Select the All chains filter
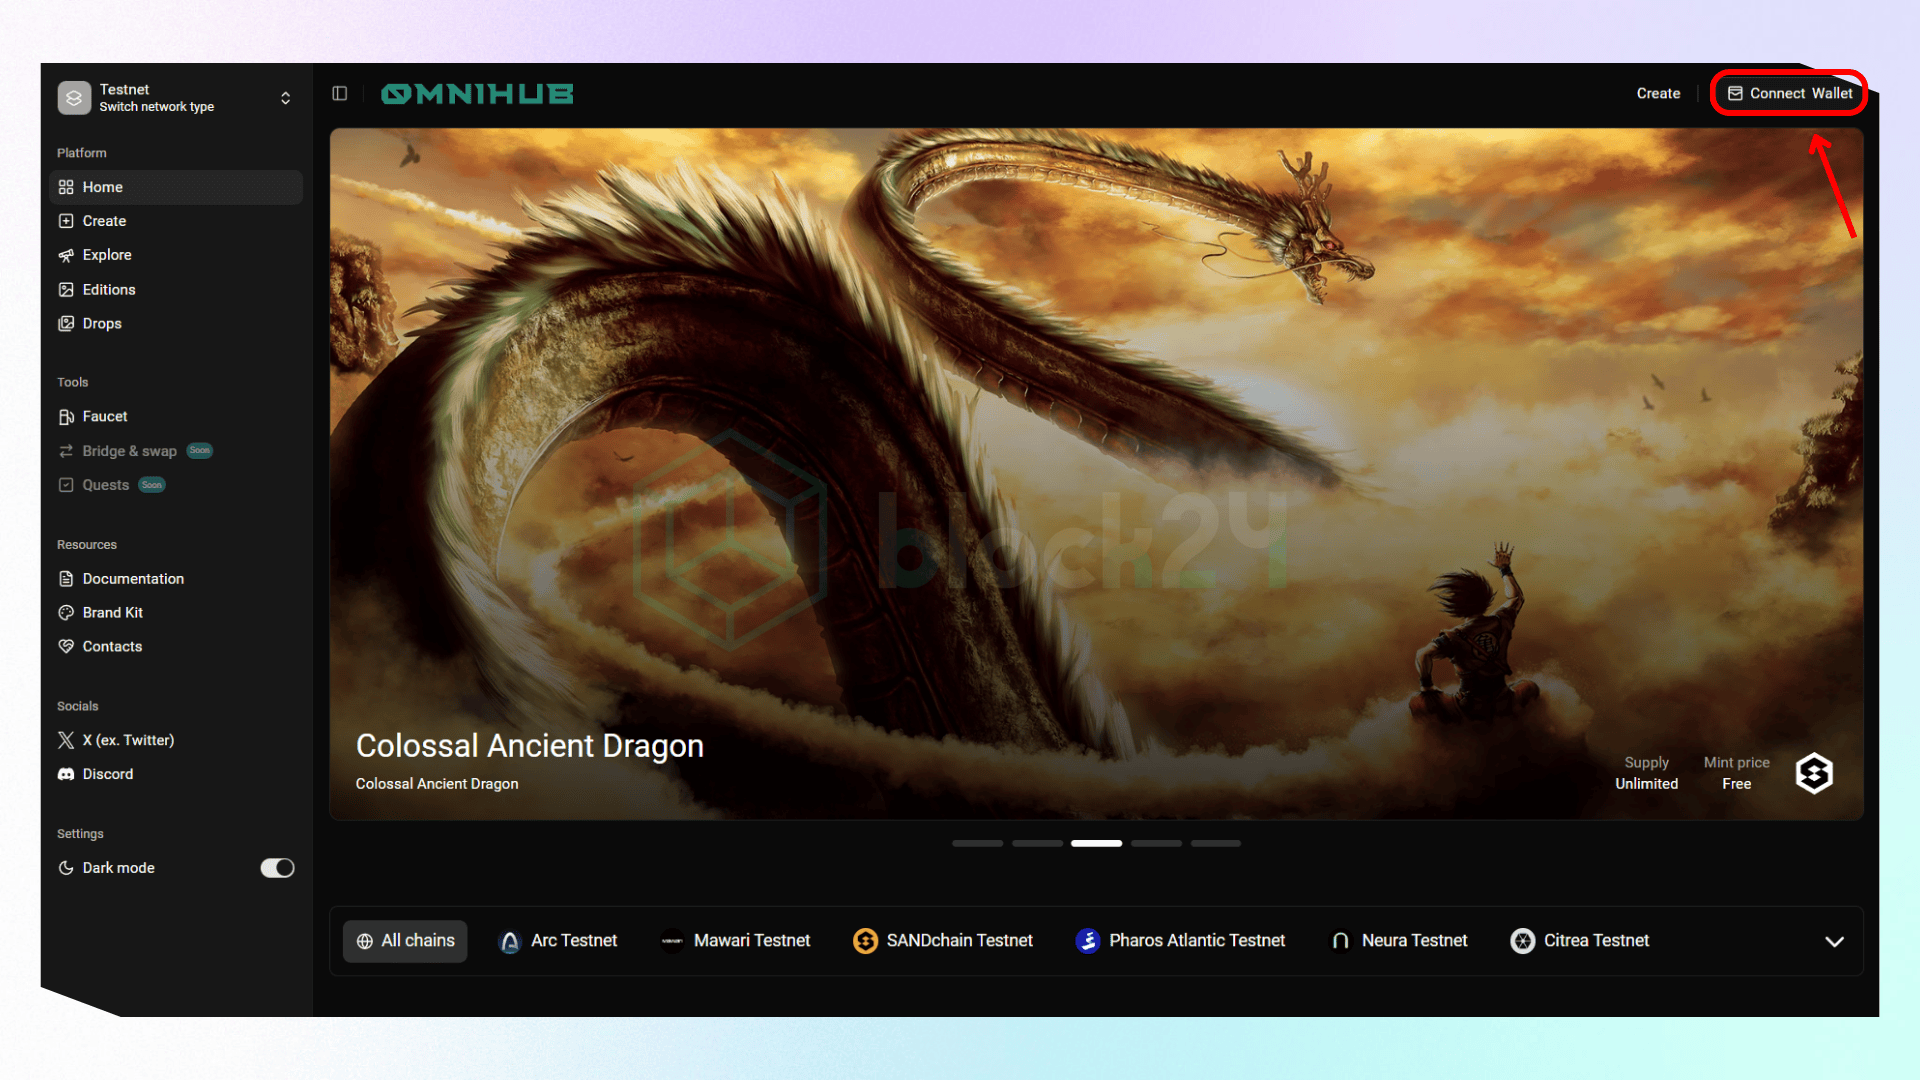Viewport: 1920px width, 1080px height. [x=405, y=940]
